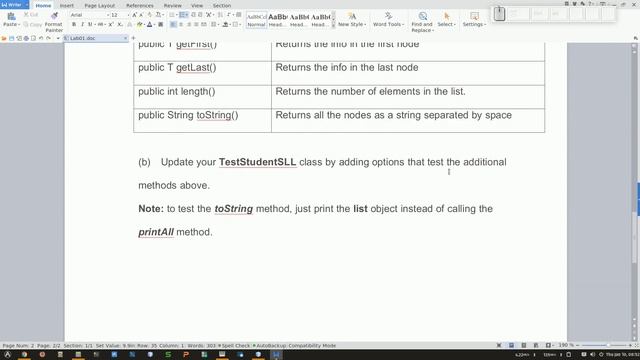Open the Word Tools menu

click(388, 19)
